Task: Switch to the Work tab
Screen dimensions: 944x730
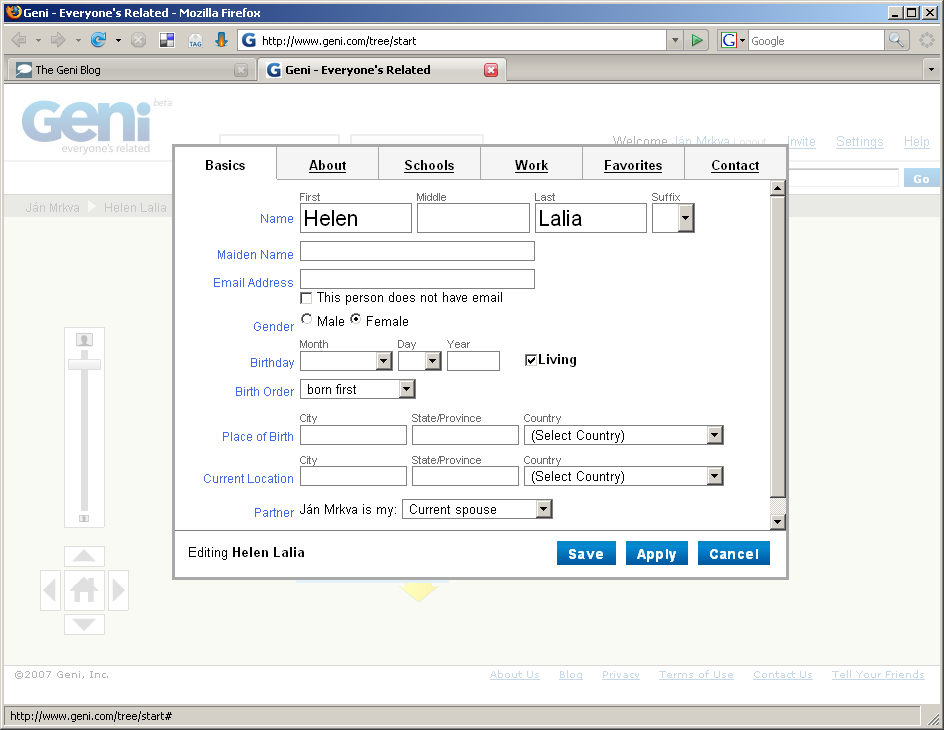Action: pos(532,165)
